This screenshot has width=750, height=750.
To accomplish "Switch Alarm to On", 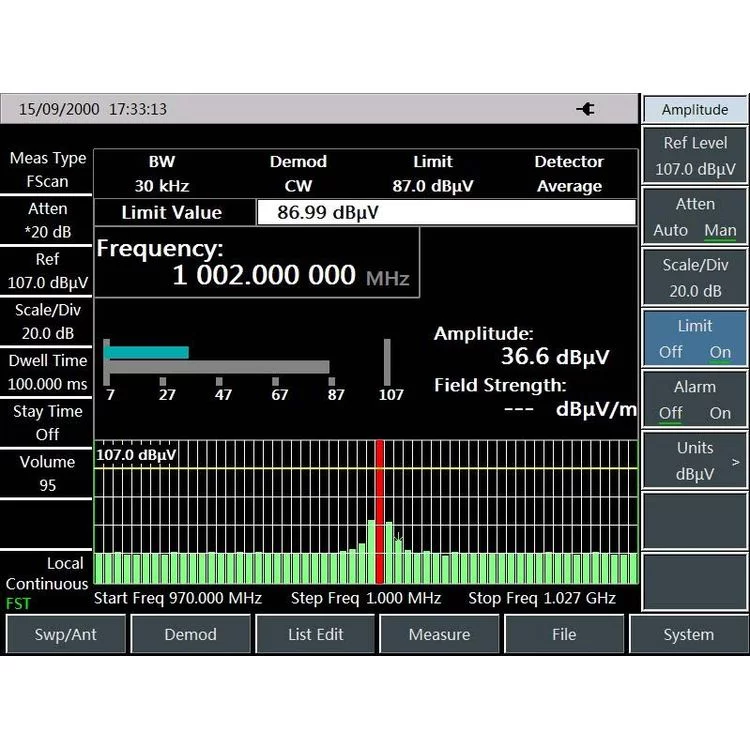I will tap(720, 413).
